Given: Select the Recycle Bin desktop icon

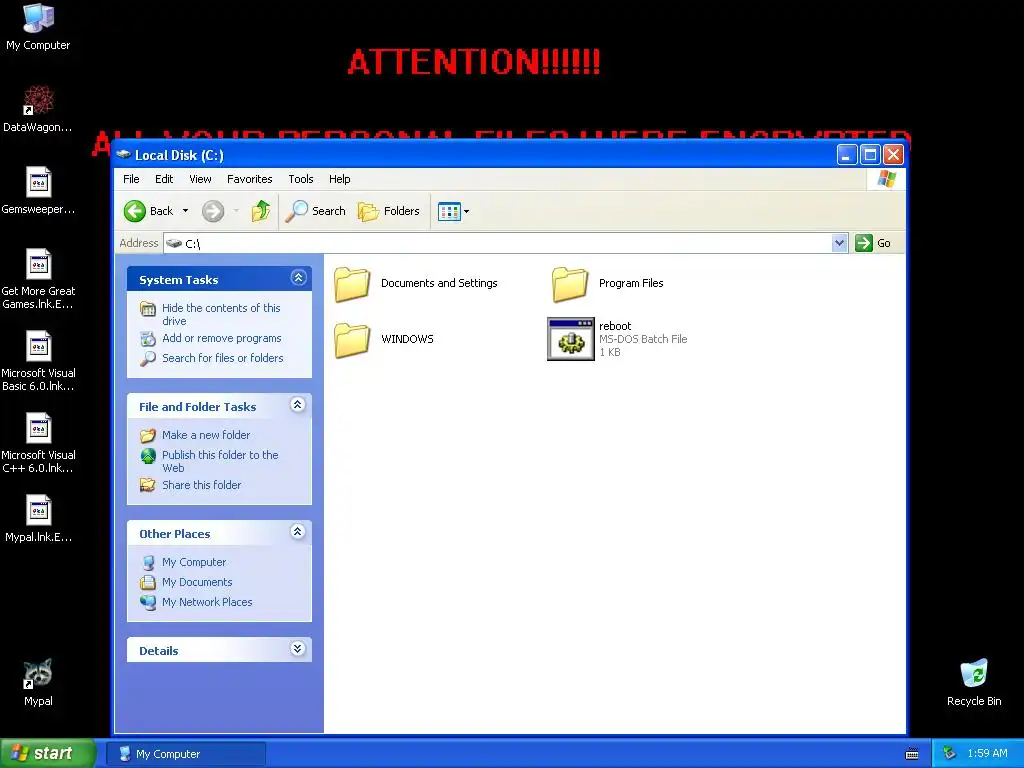Looking at the screenshot, I should pos(974,674).
